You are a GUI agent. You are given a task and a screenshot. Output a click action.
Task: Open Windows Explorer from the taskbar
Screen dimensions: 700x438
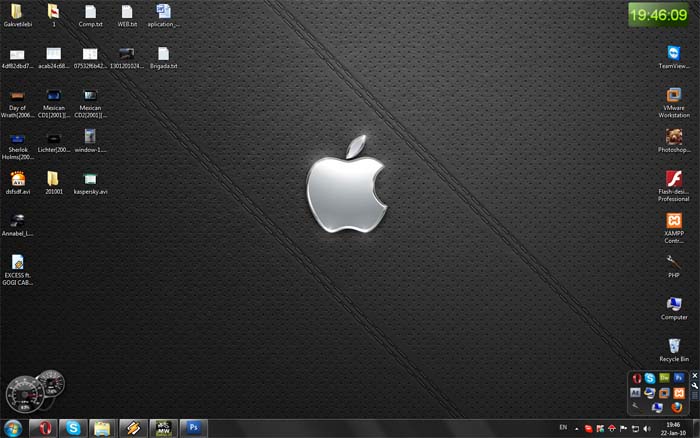coord(103,429)
